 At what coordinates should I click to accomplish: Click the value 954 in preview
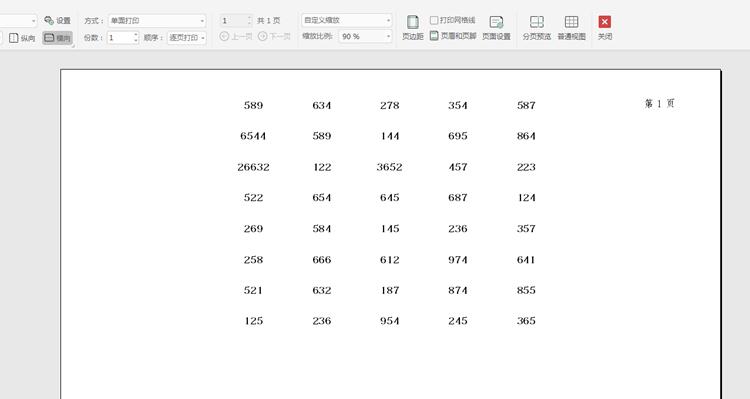point(390,321)
